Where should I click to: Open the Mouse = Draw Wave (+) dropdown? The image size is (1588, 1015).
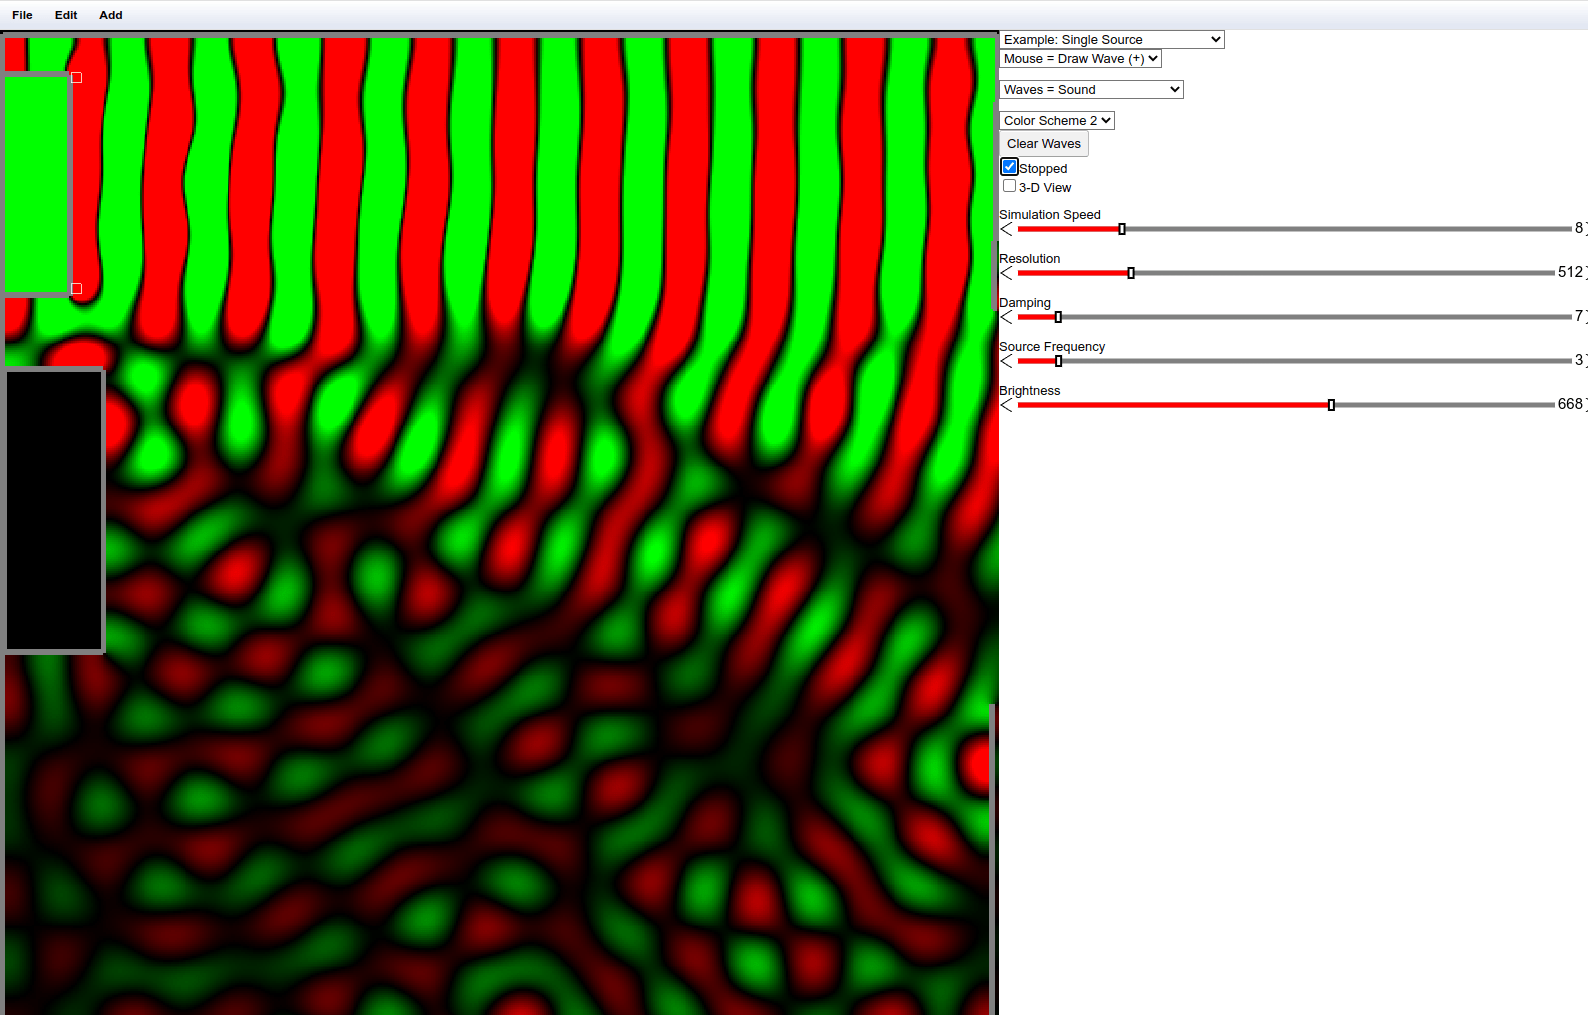click(x=1080, y=59)
